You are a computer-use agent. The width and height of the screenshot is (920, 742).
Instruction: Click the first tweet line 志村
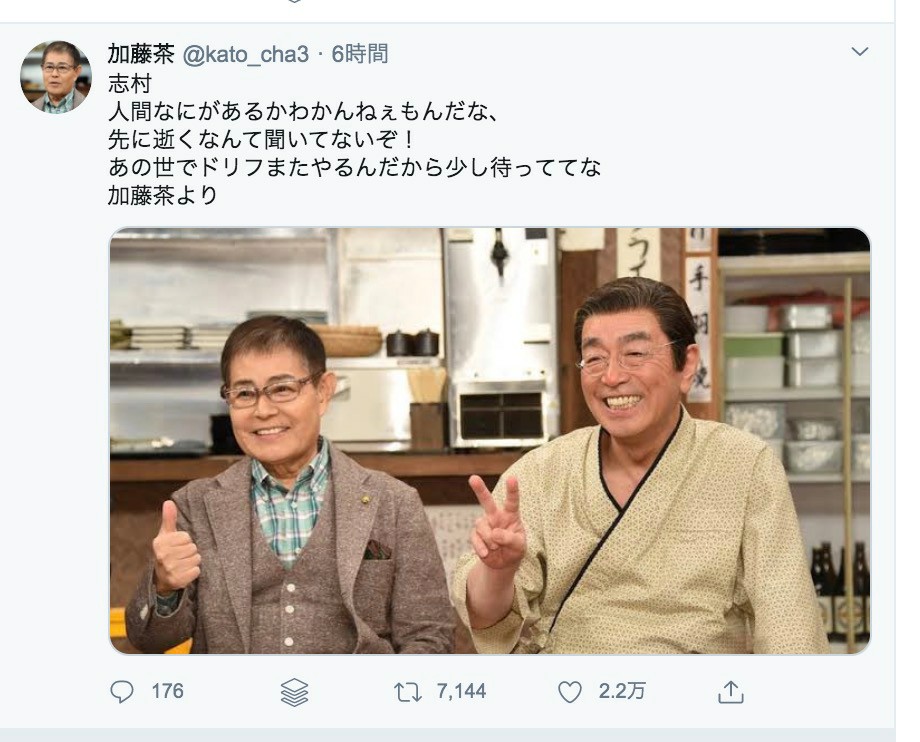[x=130, y=83]
